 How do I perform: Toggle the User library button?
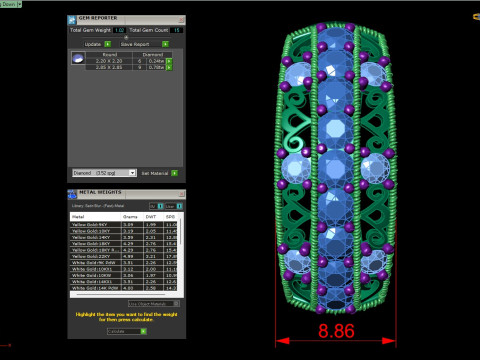click(174, 206)
